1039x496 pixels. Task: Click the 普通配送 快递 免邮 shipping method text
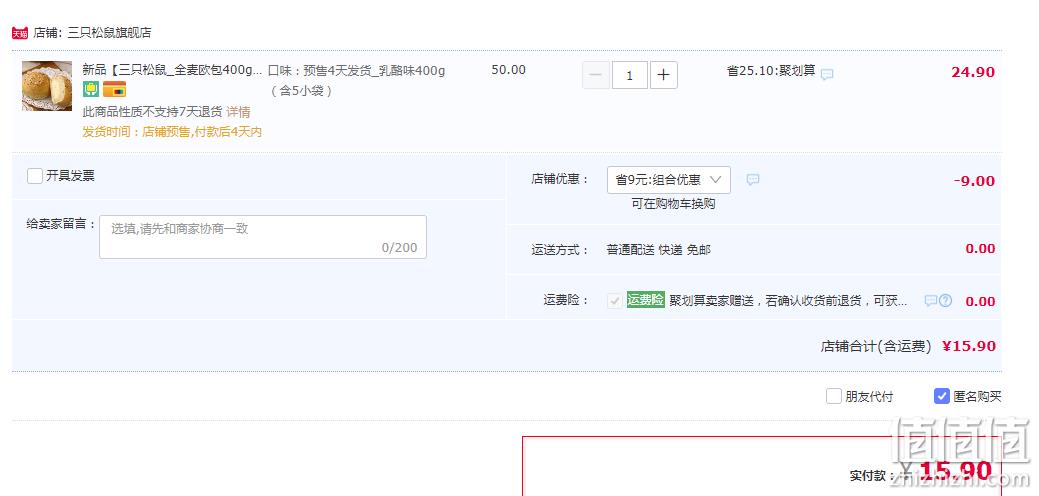point(659,250)
